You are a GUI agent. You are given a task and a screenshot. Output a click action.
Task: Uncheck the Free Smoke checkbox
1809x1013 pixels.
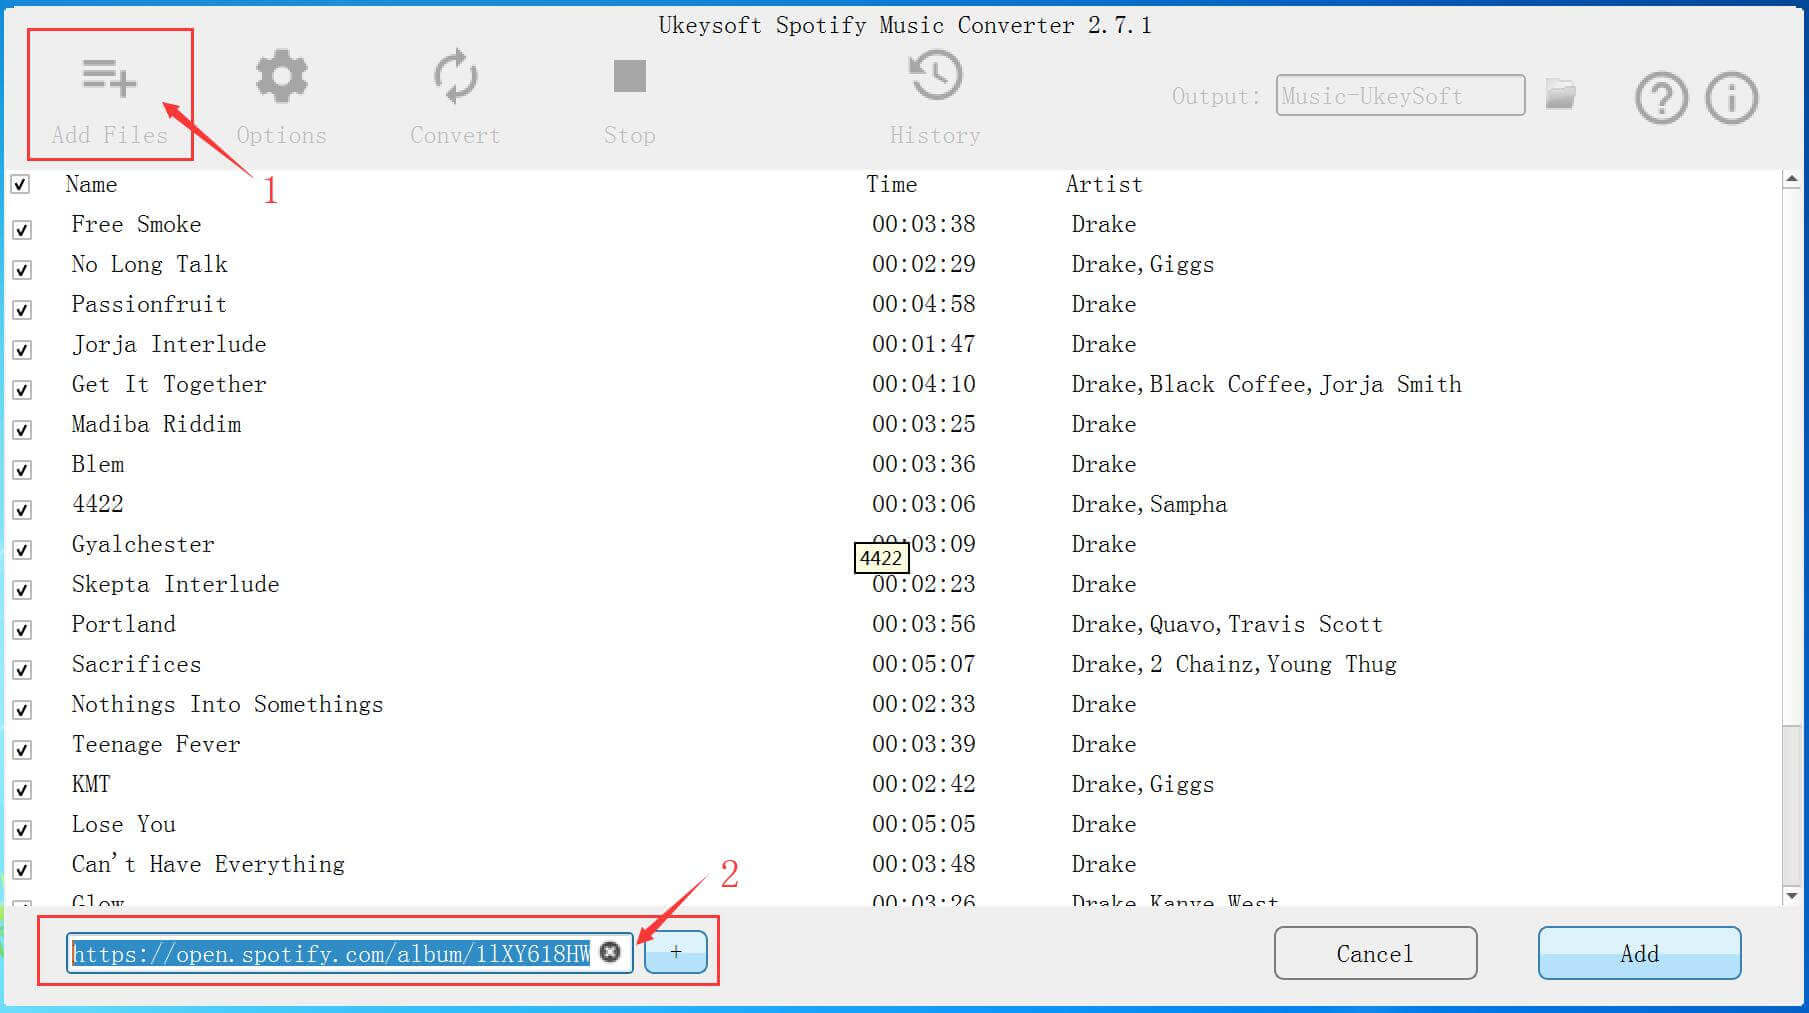pos(21,230)
